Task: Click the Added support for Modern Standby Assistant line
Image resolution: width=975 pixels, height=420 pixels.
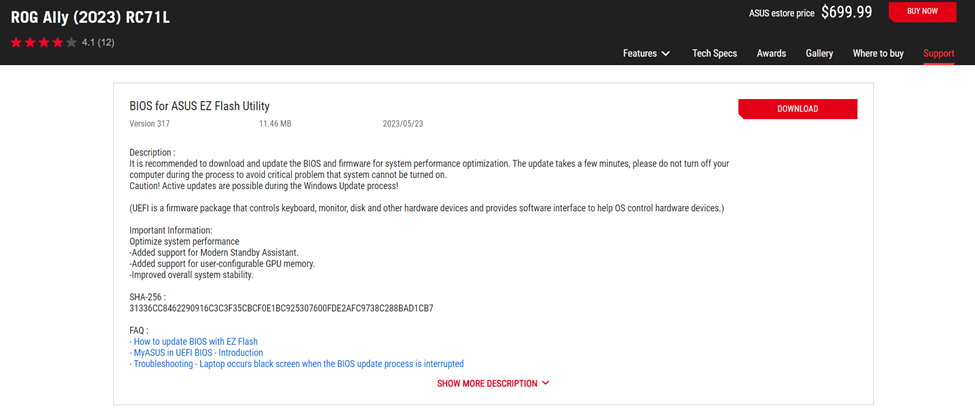Action: point(214,252)
